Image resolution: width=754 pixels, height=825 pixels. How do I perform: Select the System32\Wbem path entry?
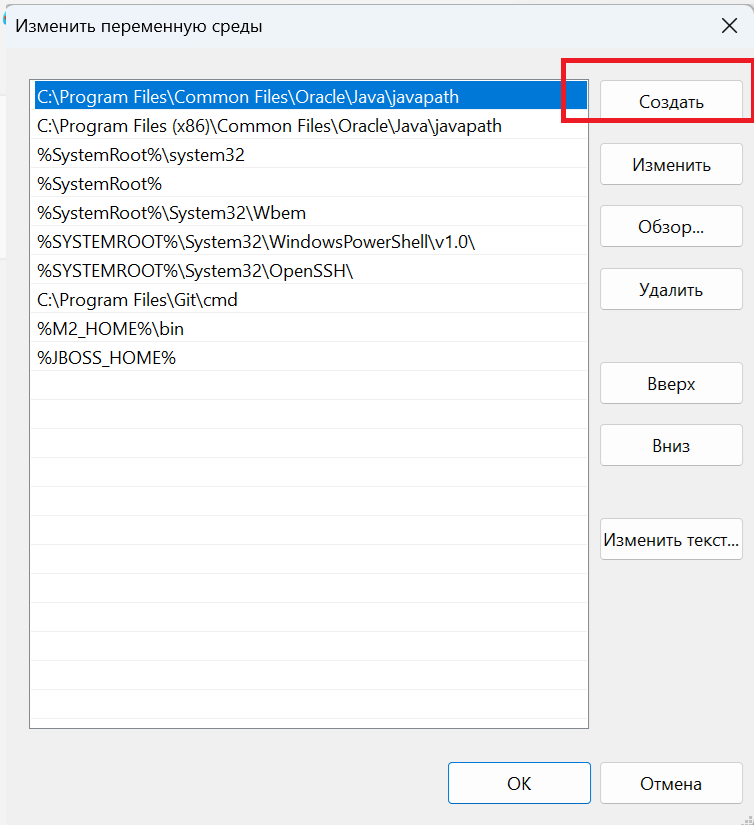tap(171, 213)
